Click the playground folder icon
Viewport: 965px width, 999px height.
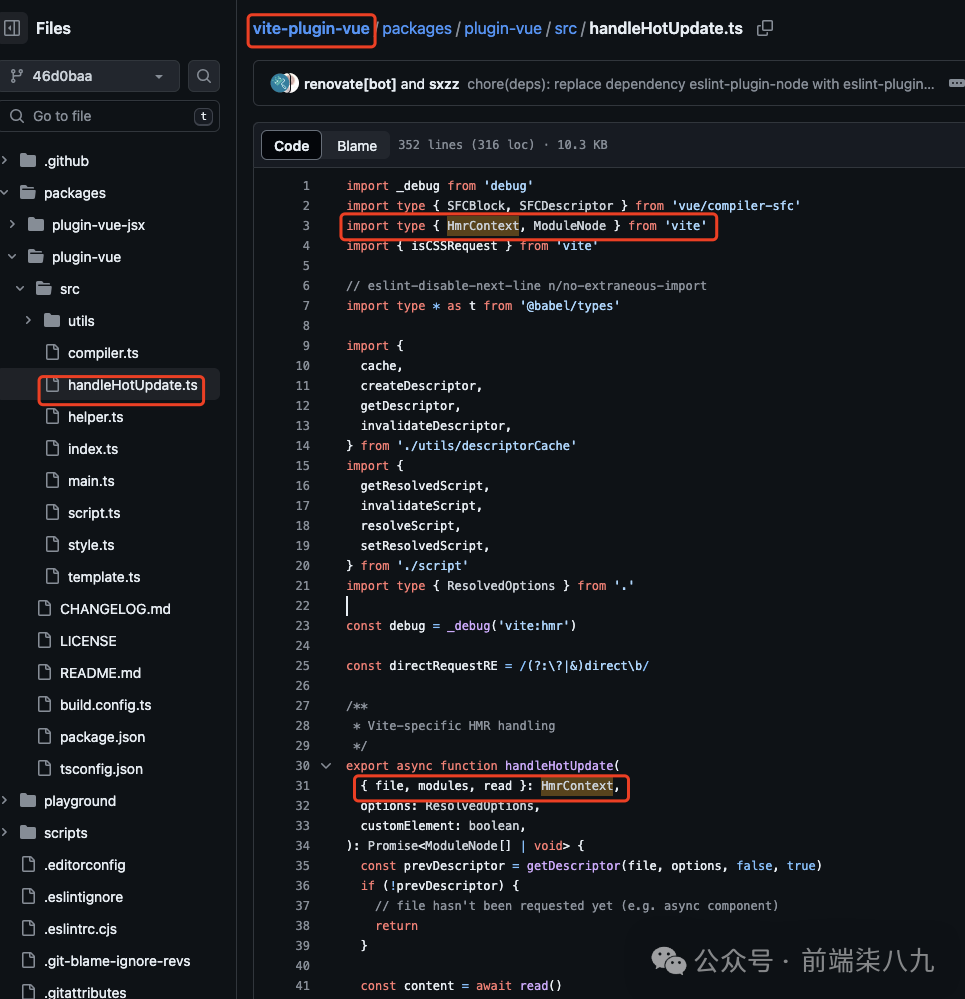click(28, 800)
